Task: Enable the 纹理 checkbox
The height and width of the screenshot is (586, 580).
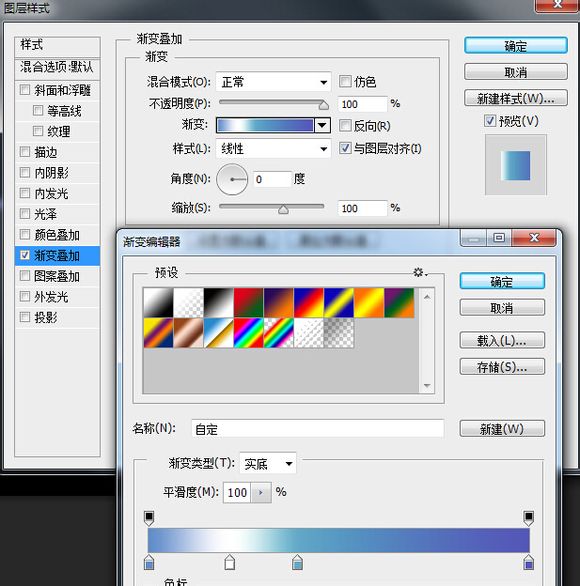Action: pos(38,131)
